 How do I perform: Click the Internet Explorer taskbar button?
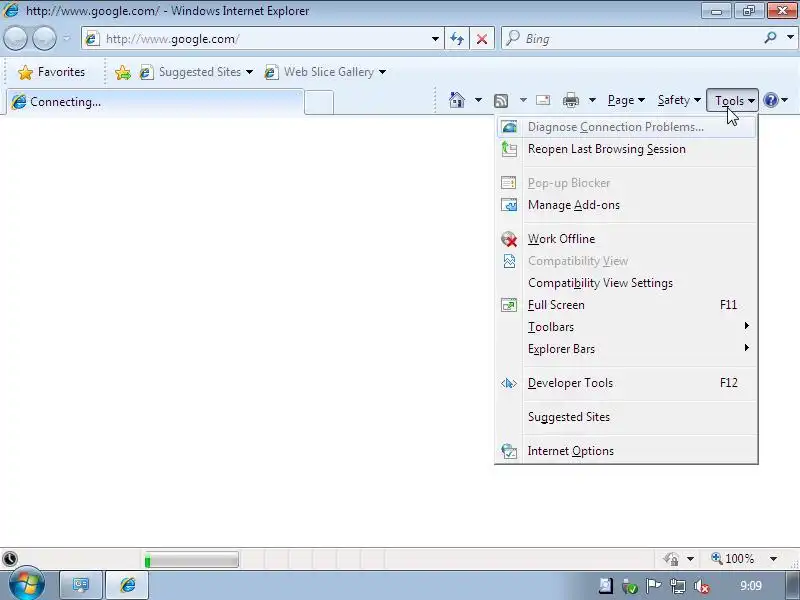tap(128, 585)
